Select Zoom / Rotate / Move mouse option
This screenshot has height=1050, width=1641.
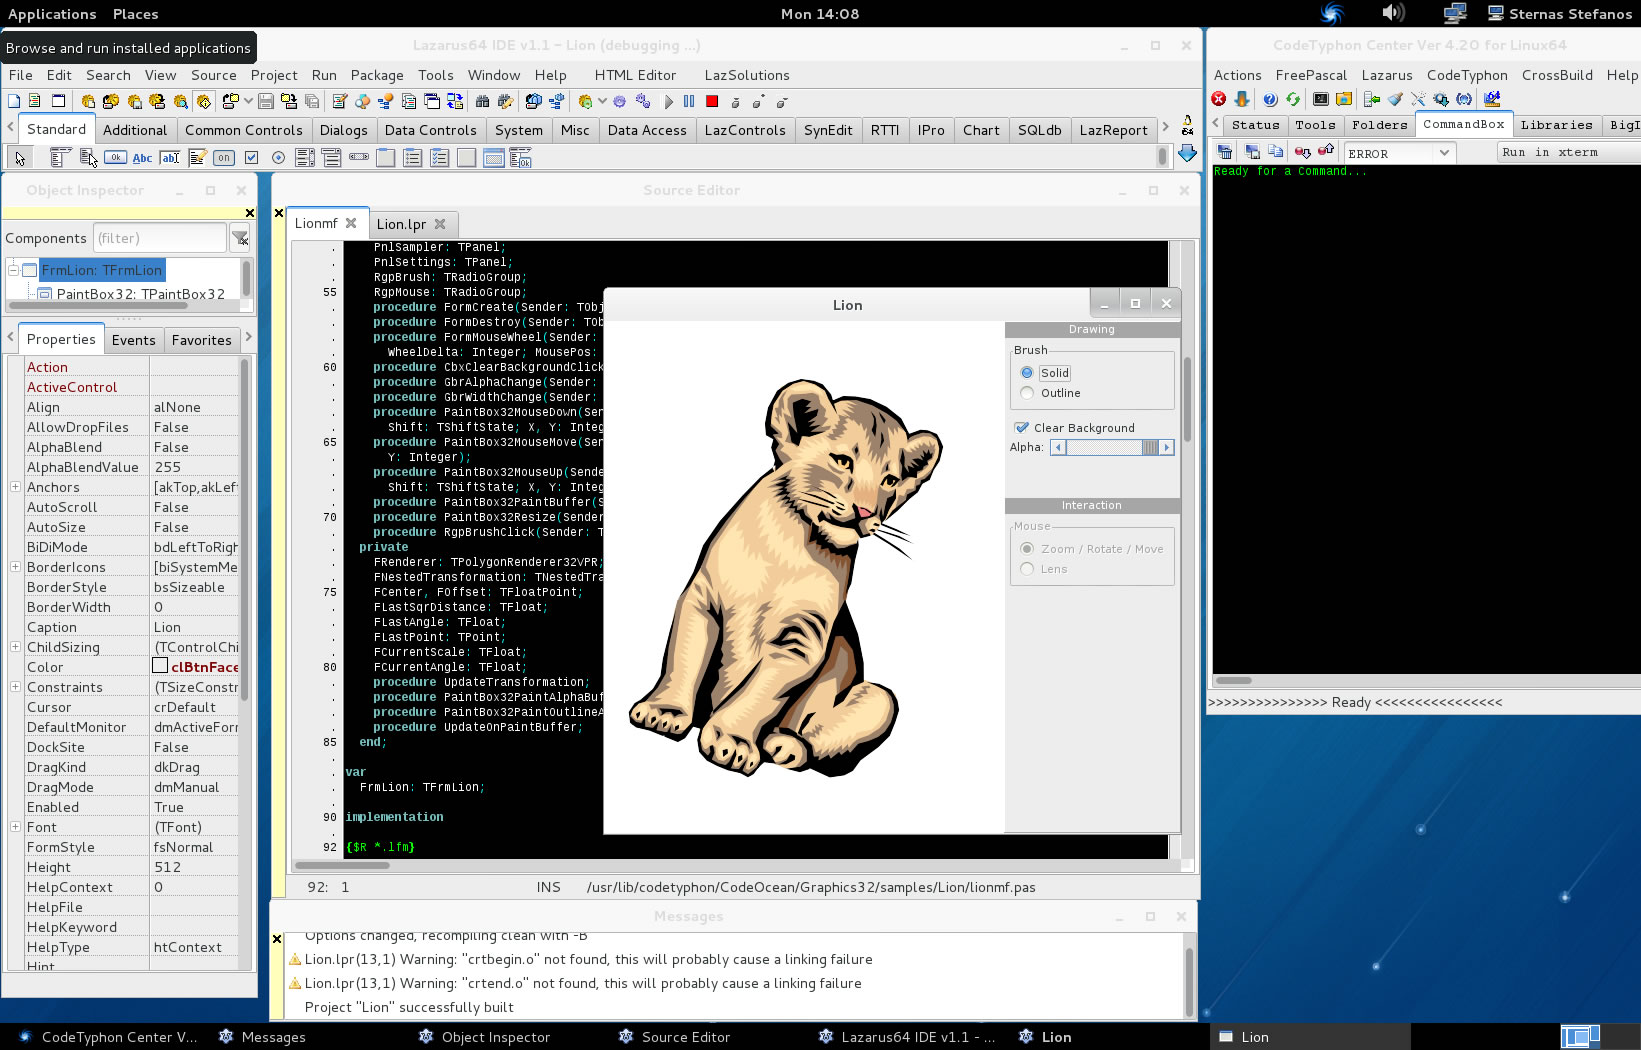pos(1027,549)
